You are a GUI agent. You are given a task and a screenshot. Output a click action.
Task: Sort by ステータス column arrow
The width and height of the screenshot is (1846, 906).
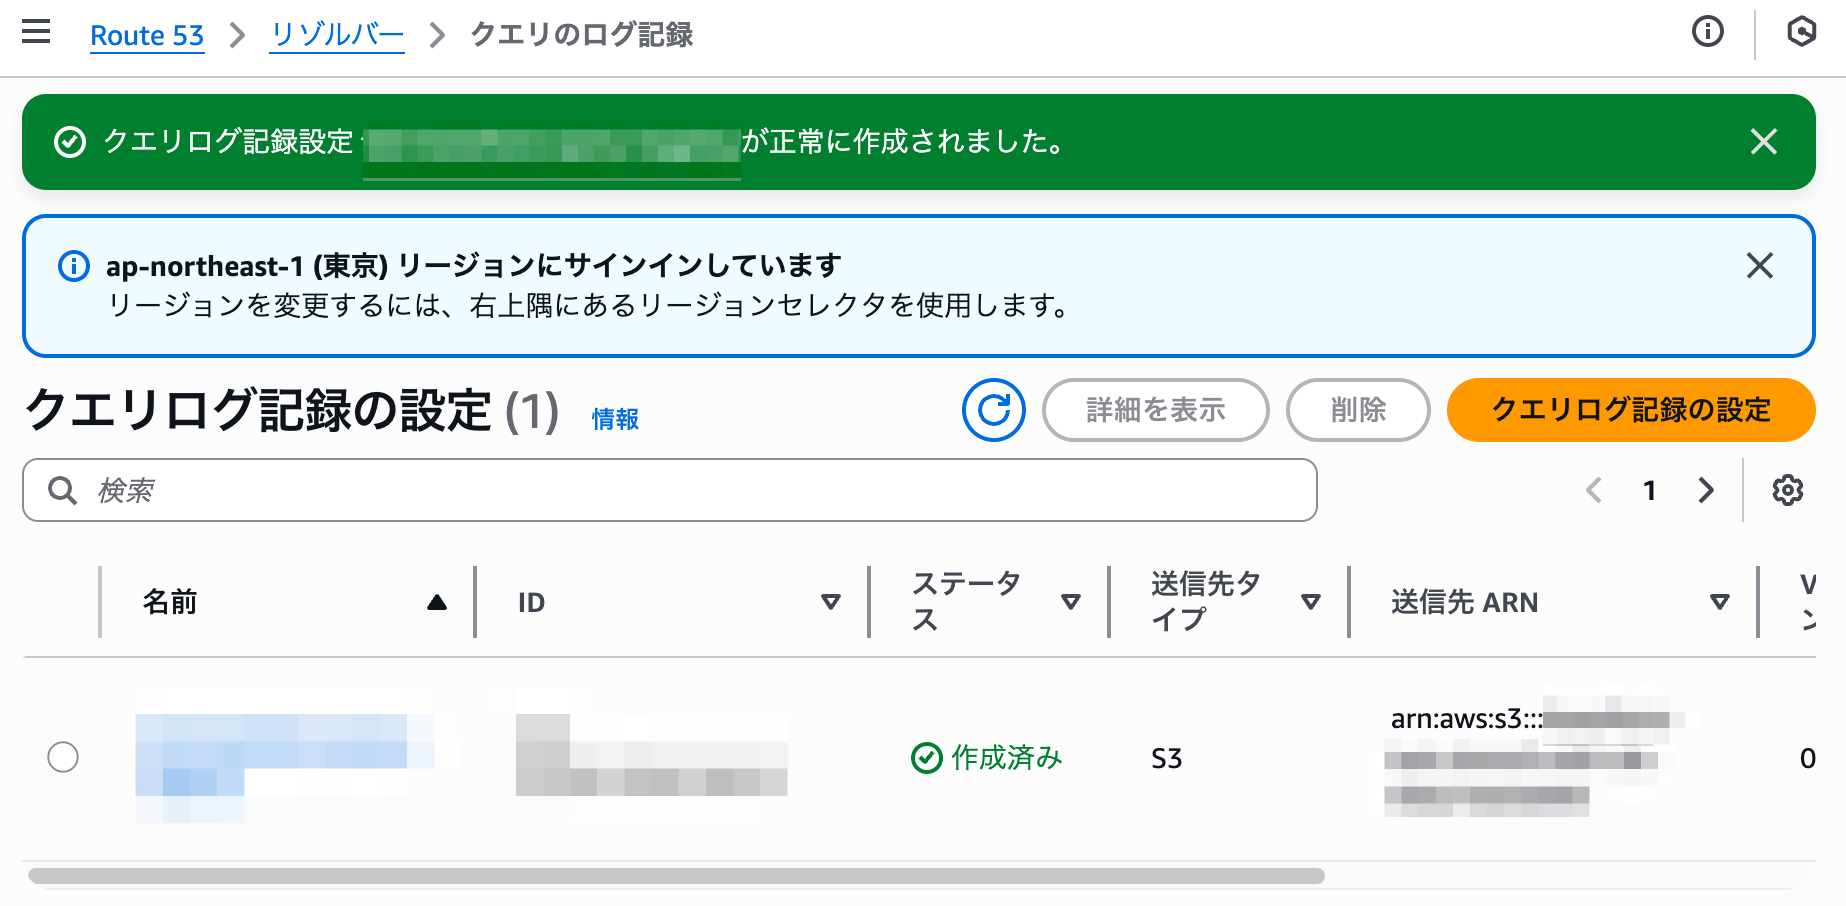click(x=1070, y=602)
